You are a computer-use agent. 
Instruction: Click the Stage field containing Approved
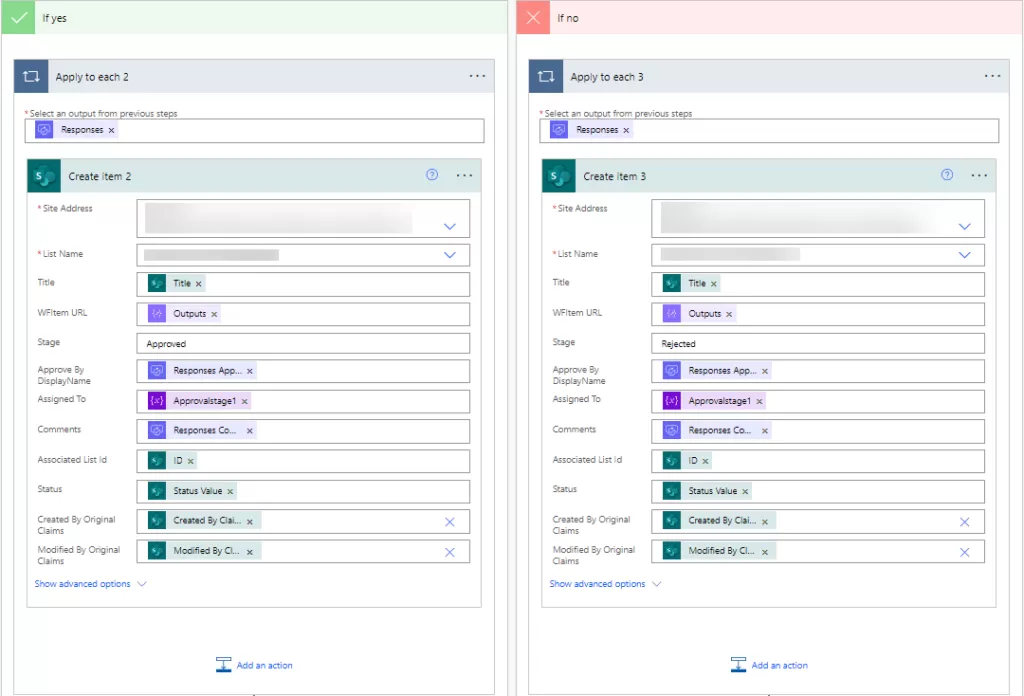click(303, 344)
